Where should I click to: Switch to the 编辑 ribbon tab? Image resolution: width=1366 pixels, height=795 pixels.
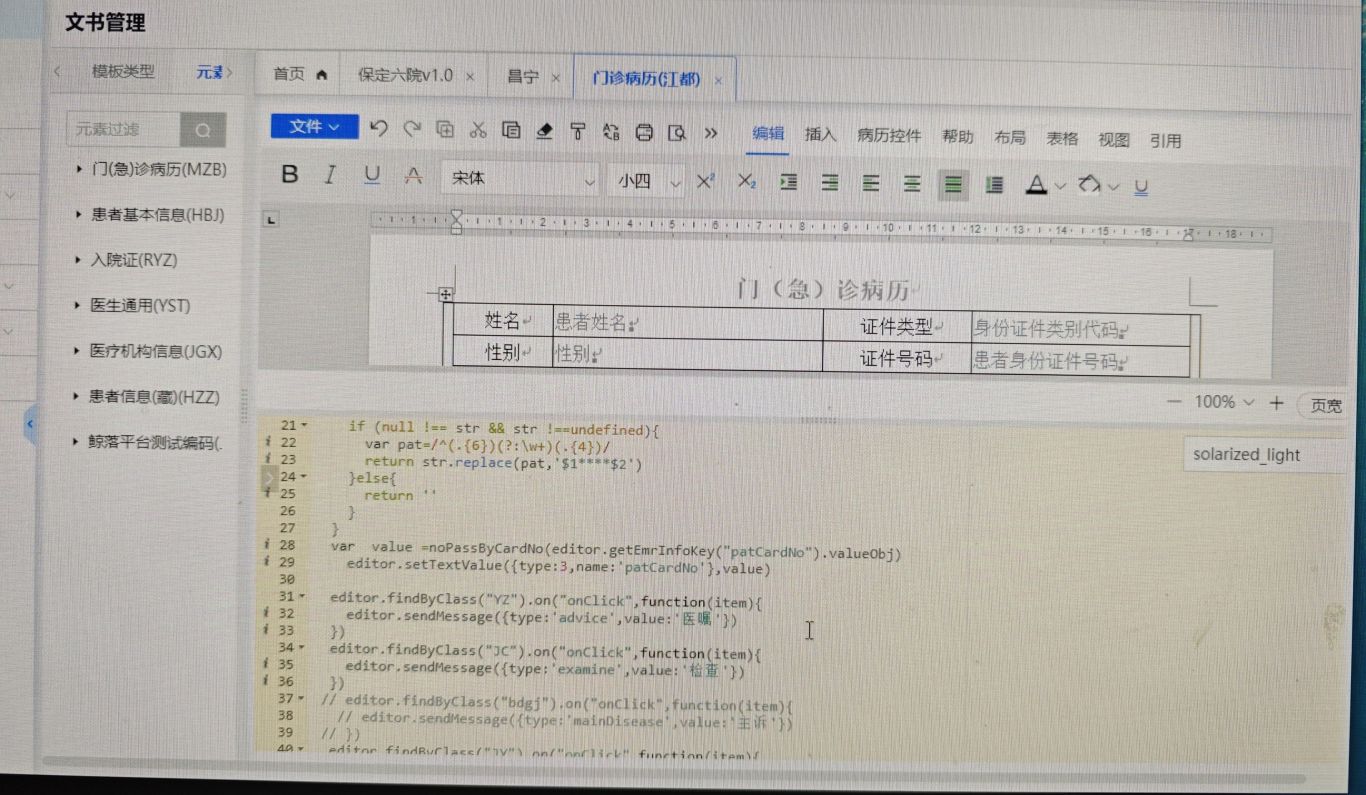(768, 134)
